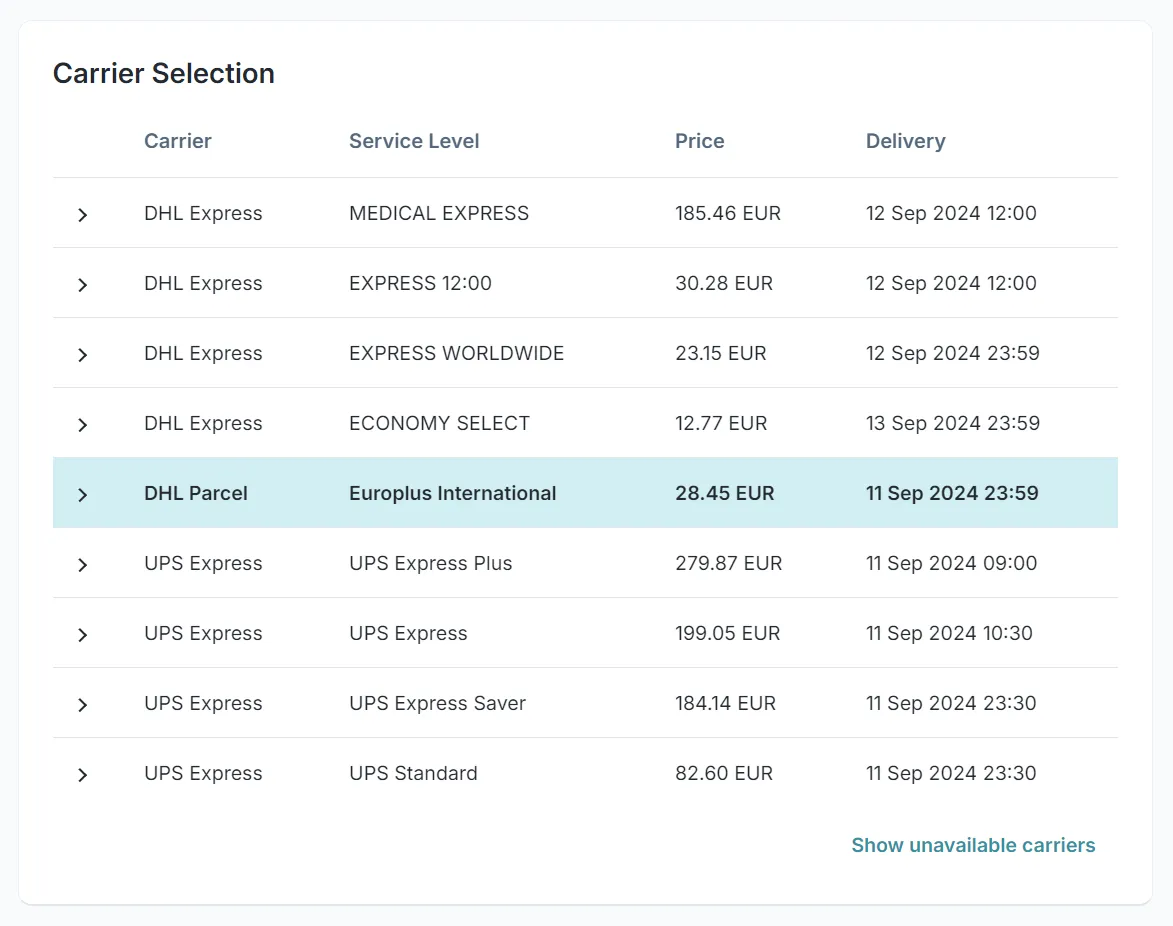This screenshot has height=926, width=1173.
Task: Expand the 199.05 EUR UPS Express chevron
Action: (82, 635)
